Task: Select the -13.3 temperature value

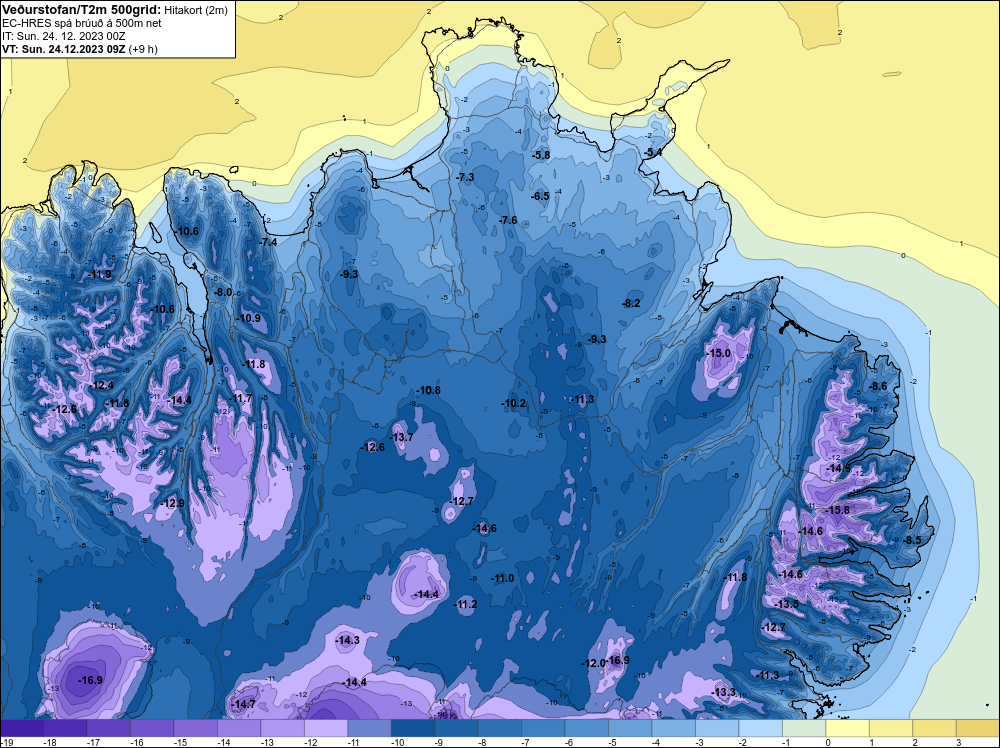Action: click(724, 693)
